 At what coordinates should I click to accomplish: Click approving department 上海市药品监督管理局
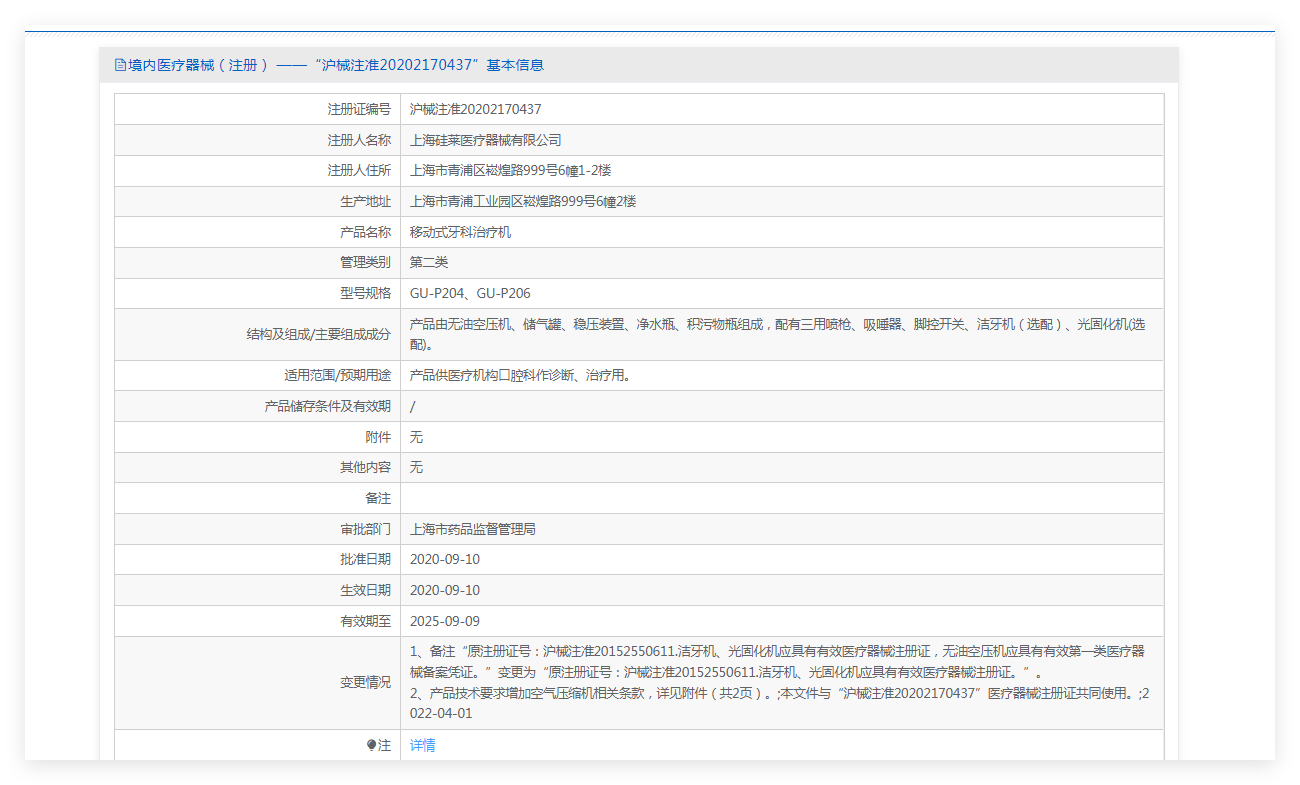point(472,529)
